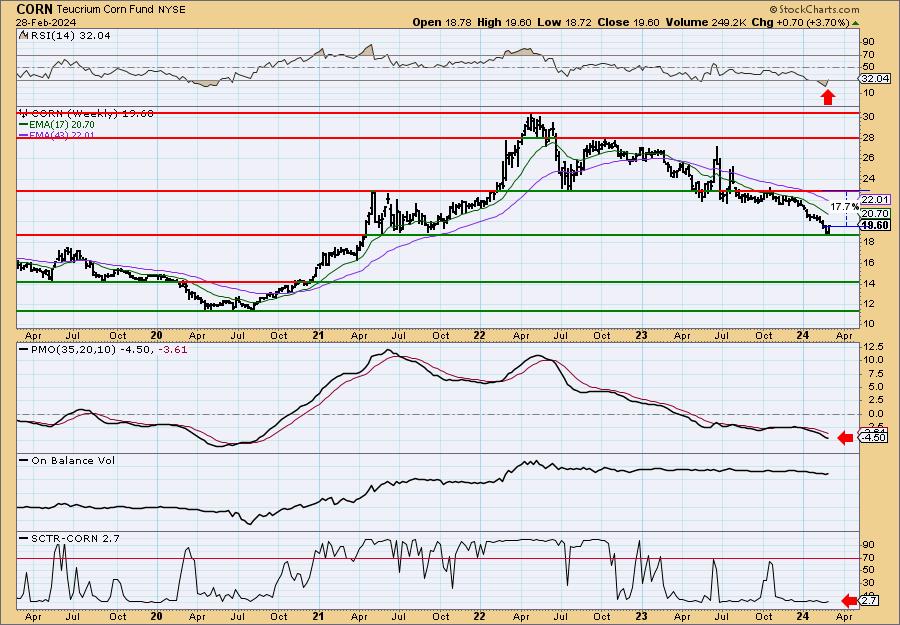Click year 22 on bottom SCTR time axis

[x=480, y=616]
